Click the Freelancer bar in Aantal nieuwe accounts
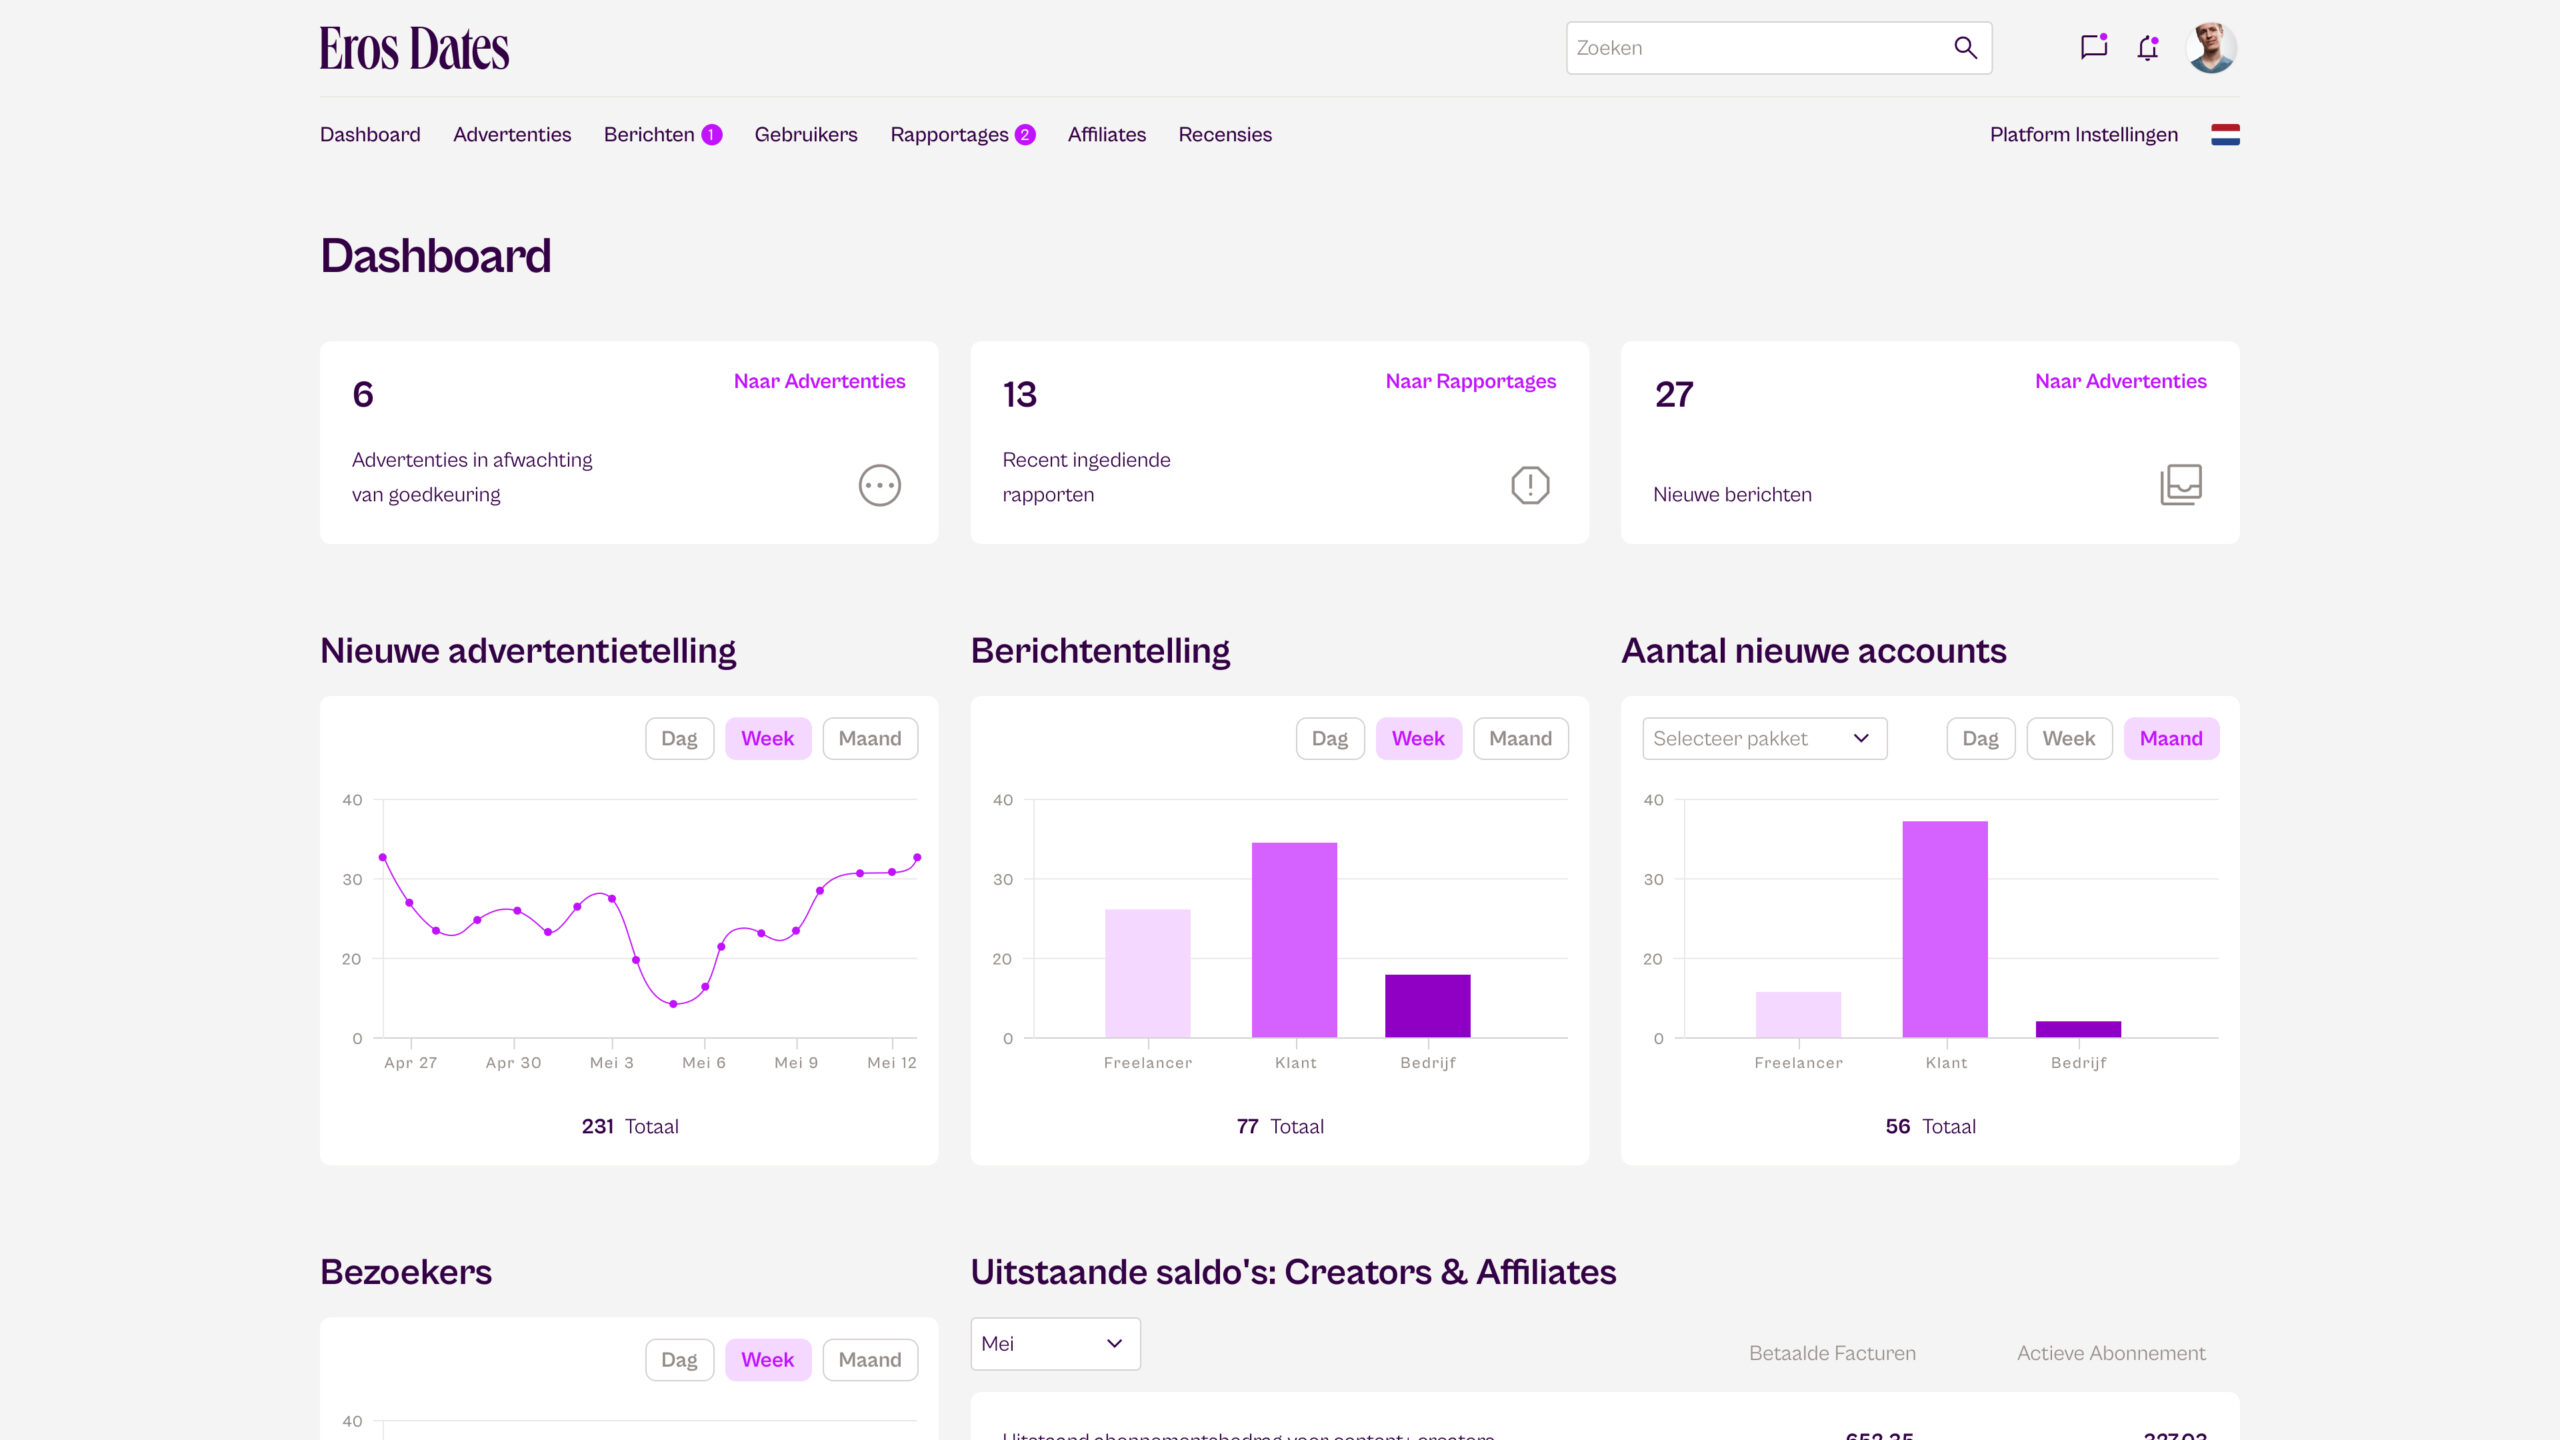The width and height of the screenshot is (2560, 1440). click(1798, 1015)
